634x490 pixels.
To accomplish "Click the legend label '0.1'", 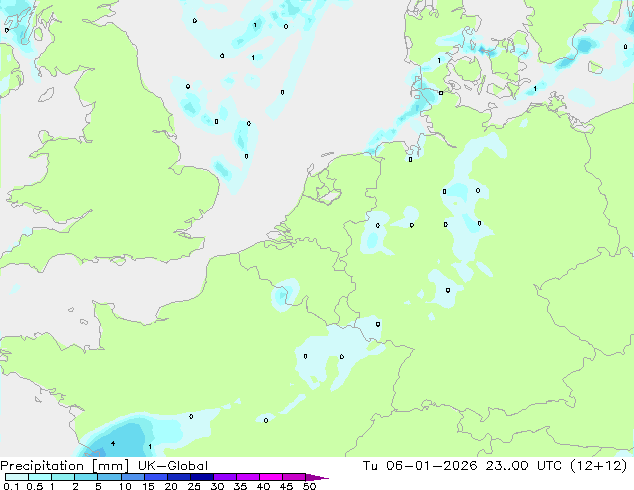I will coord(11,486).
